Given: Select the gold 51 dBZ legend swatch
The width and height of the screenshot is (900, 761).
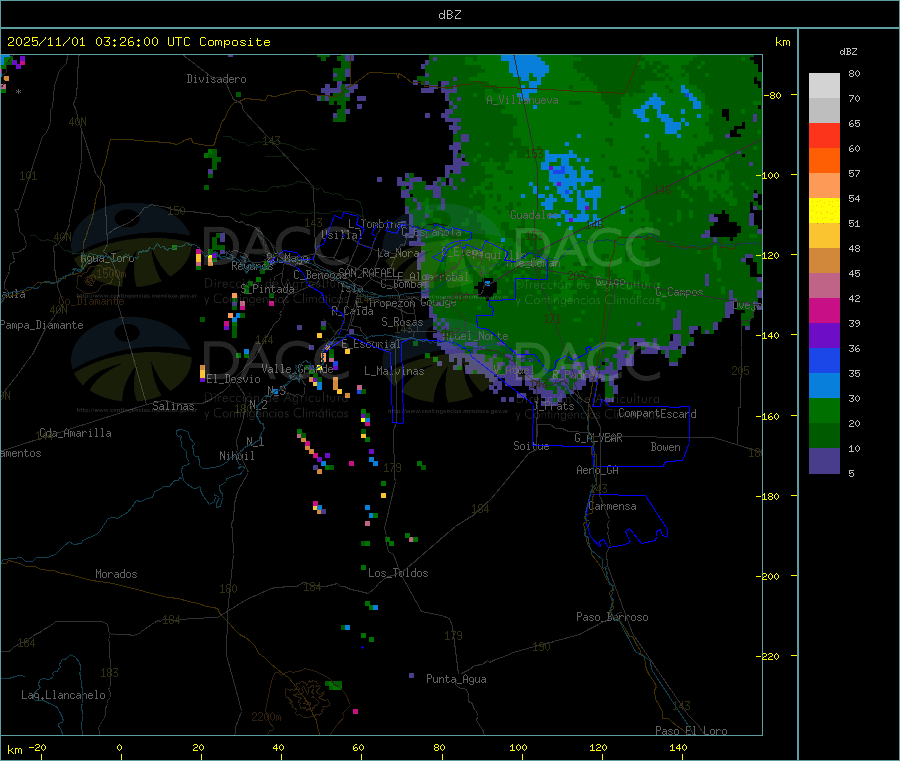Looking at the screenshot, I should click(824, 235).
